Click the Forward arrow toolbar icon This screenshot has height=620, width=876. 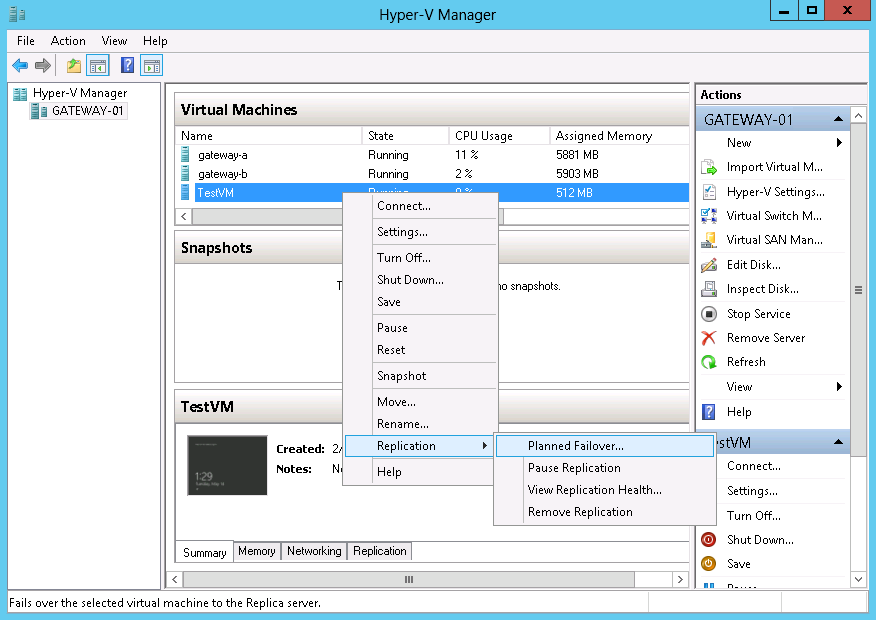pyautogui.click(x=43, y=65)
